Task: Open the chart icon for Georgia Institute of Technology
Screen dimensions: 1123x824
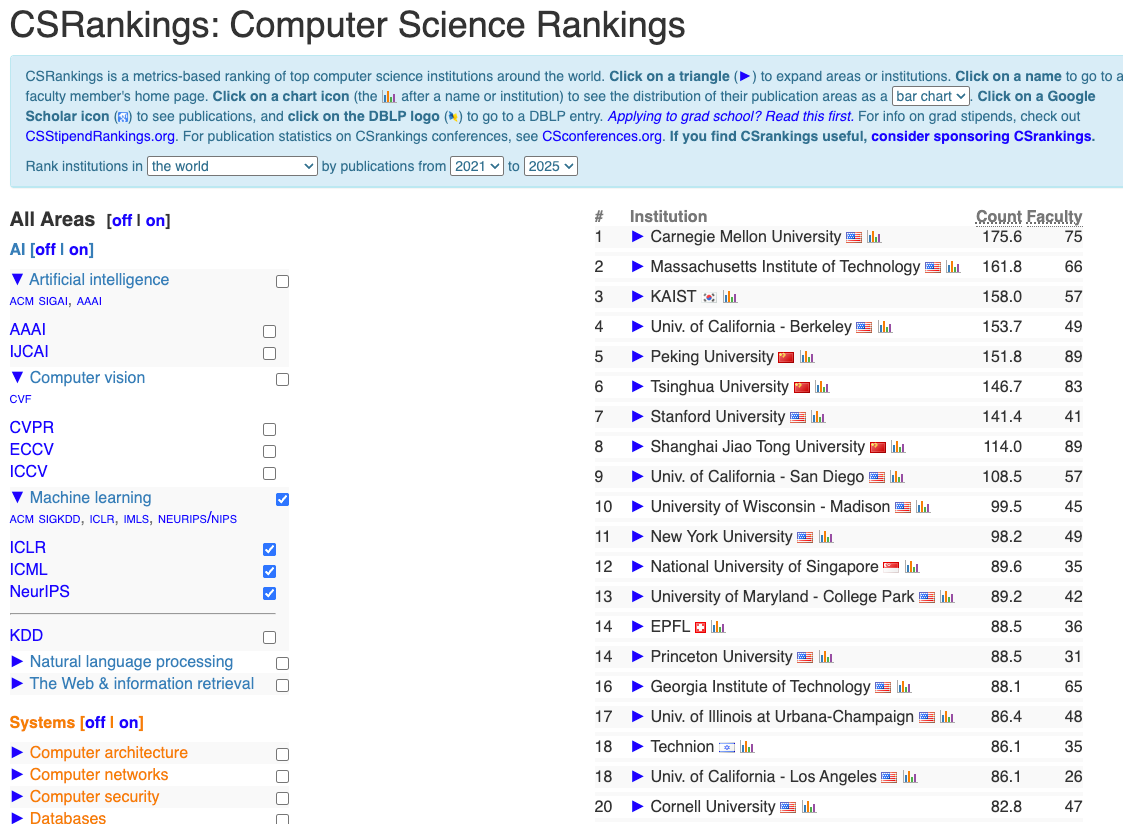Action: click(904, 687)
